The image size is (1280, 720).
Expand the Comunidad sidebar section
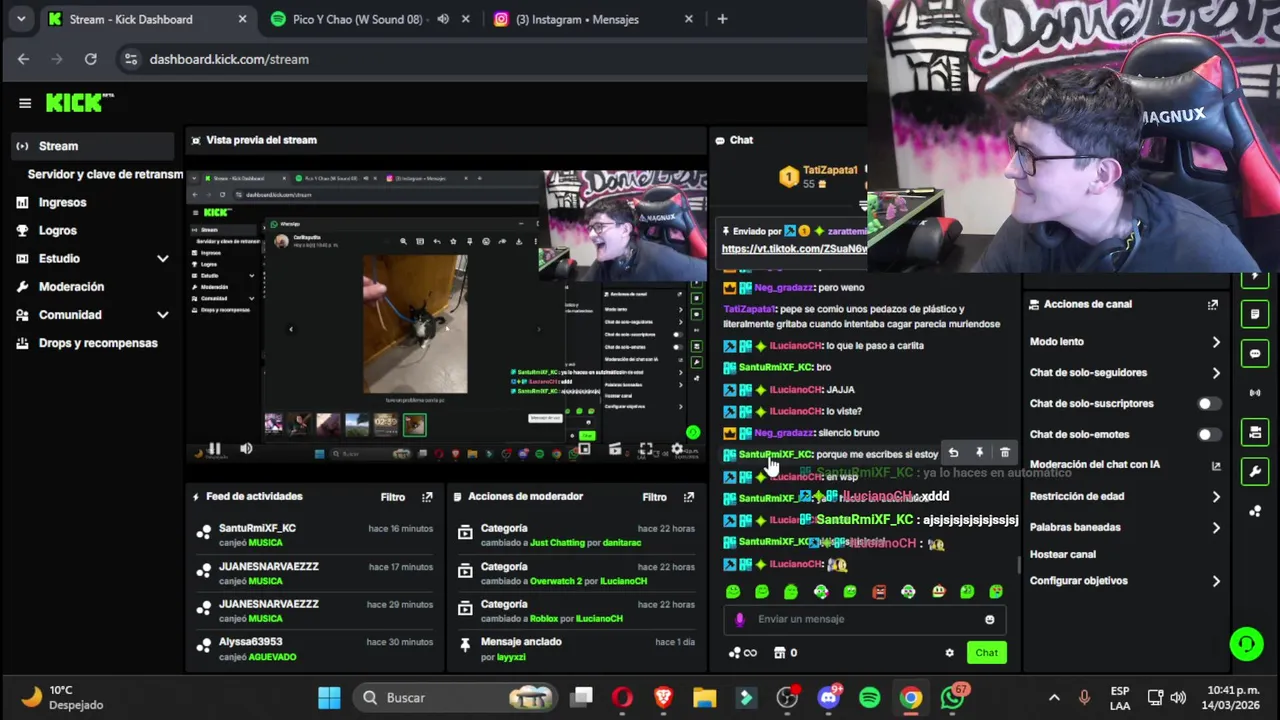pos(162,315)
